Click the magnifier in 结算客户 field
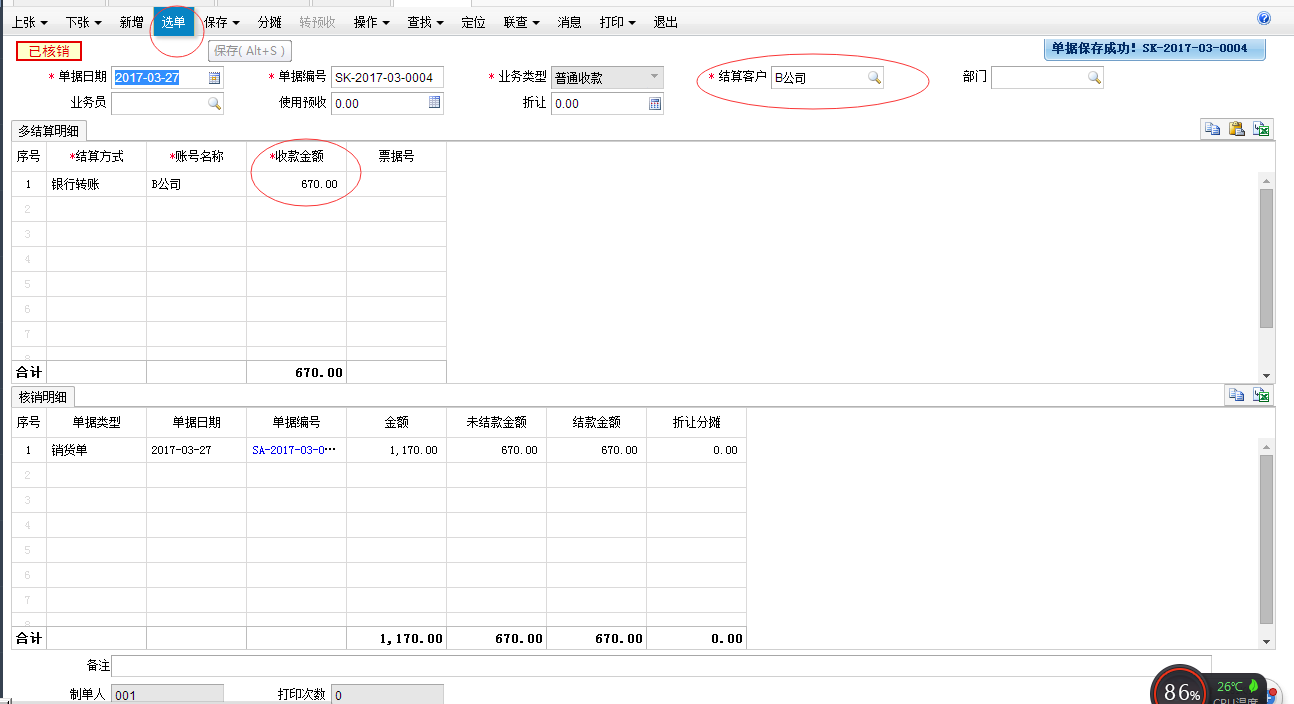The width and height of the screenshot is (1294, 704). tap(874, 78)
